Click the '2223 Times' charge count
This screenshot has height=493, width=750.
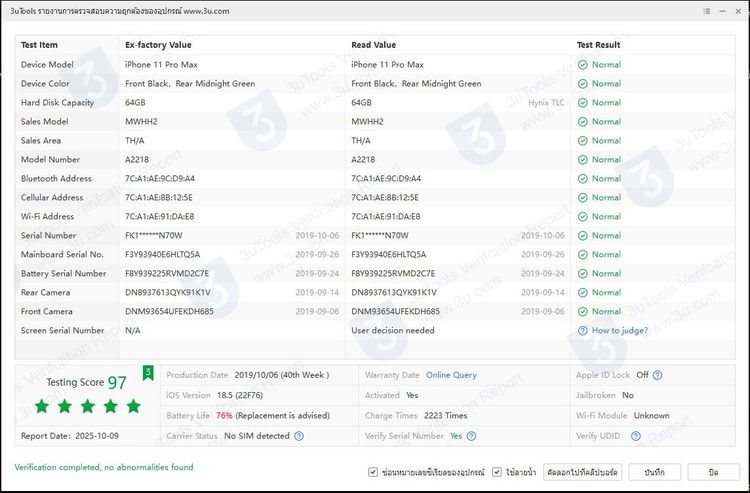(x=445, y=416)
